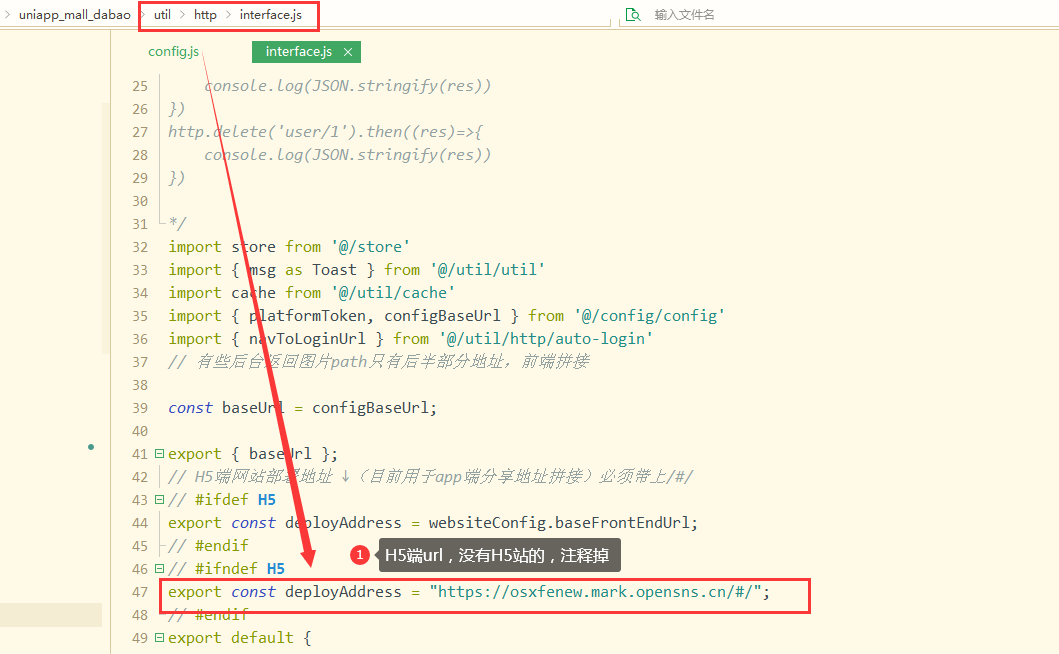Click line number 47 in gutter

[140, 592]
